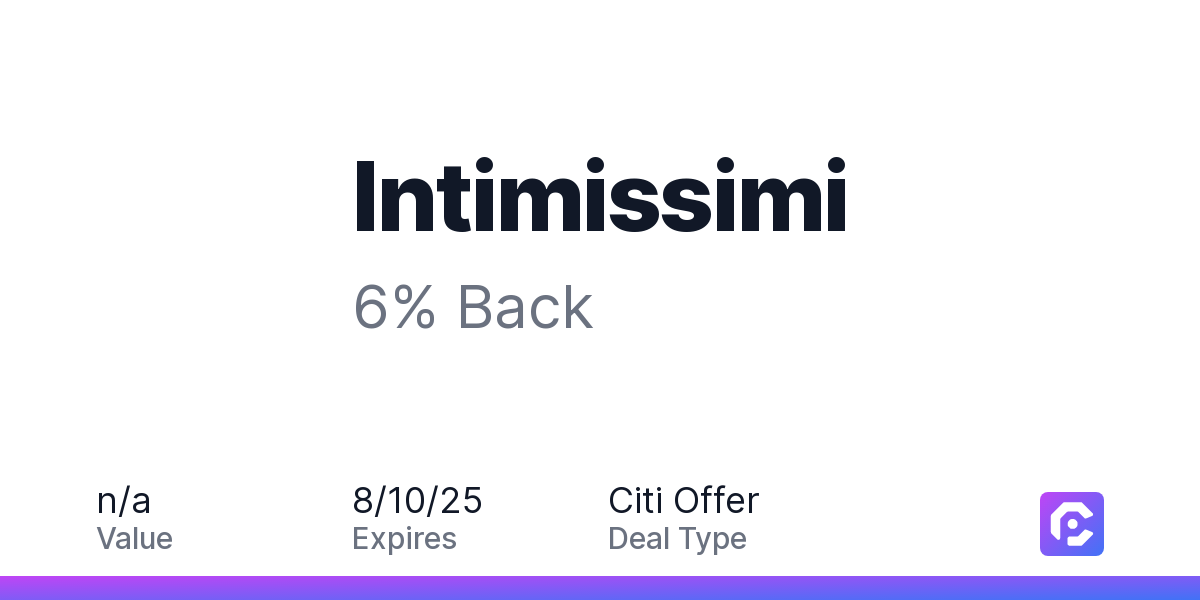Select the Value label
Image resolution: width=1200 pixels, height=600 pixels.
click(135, 539)
